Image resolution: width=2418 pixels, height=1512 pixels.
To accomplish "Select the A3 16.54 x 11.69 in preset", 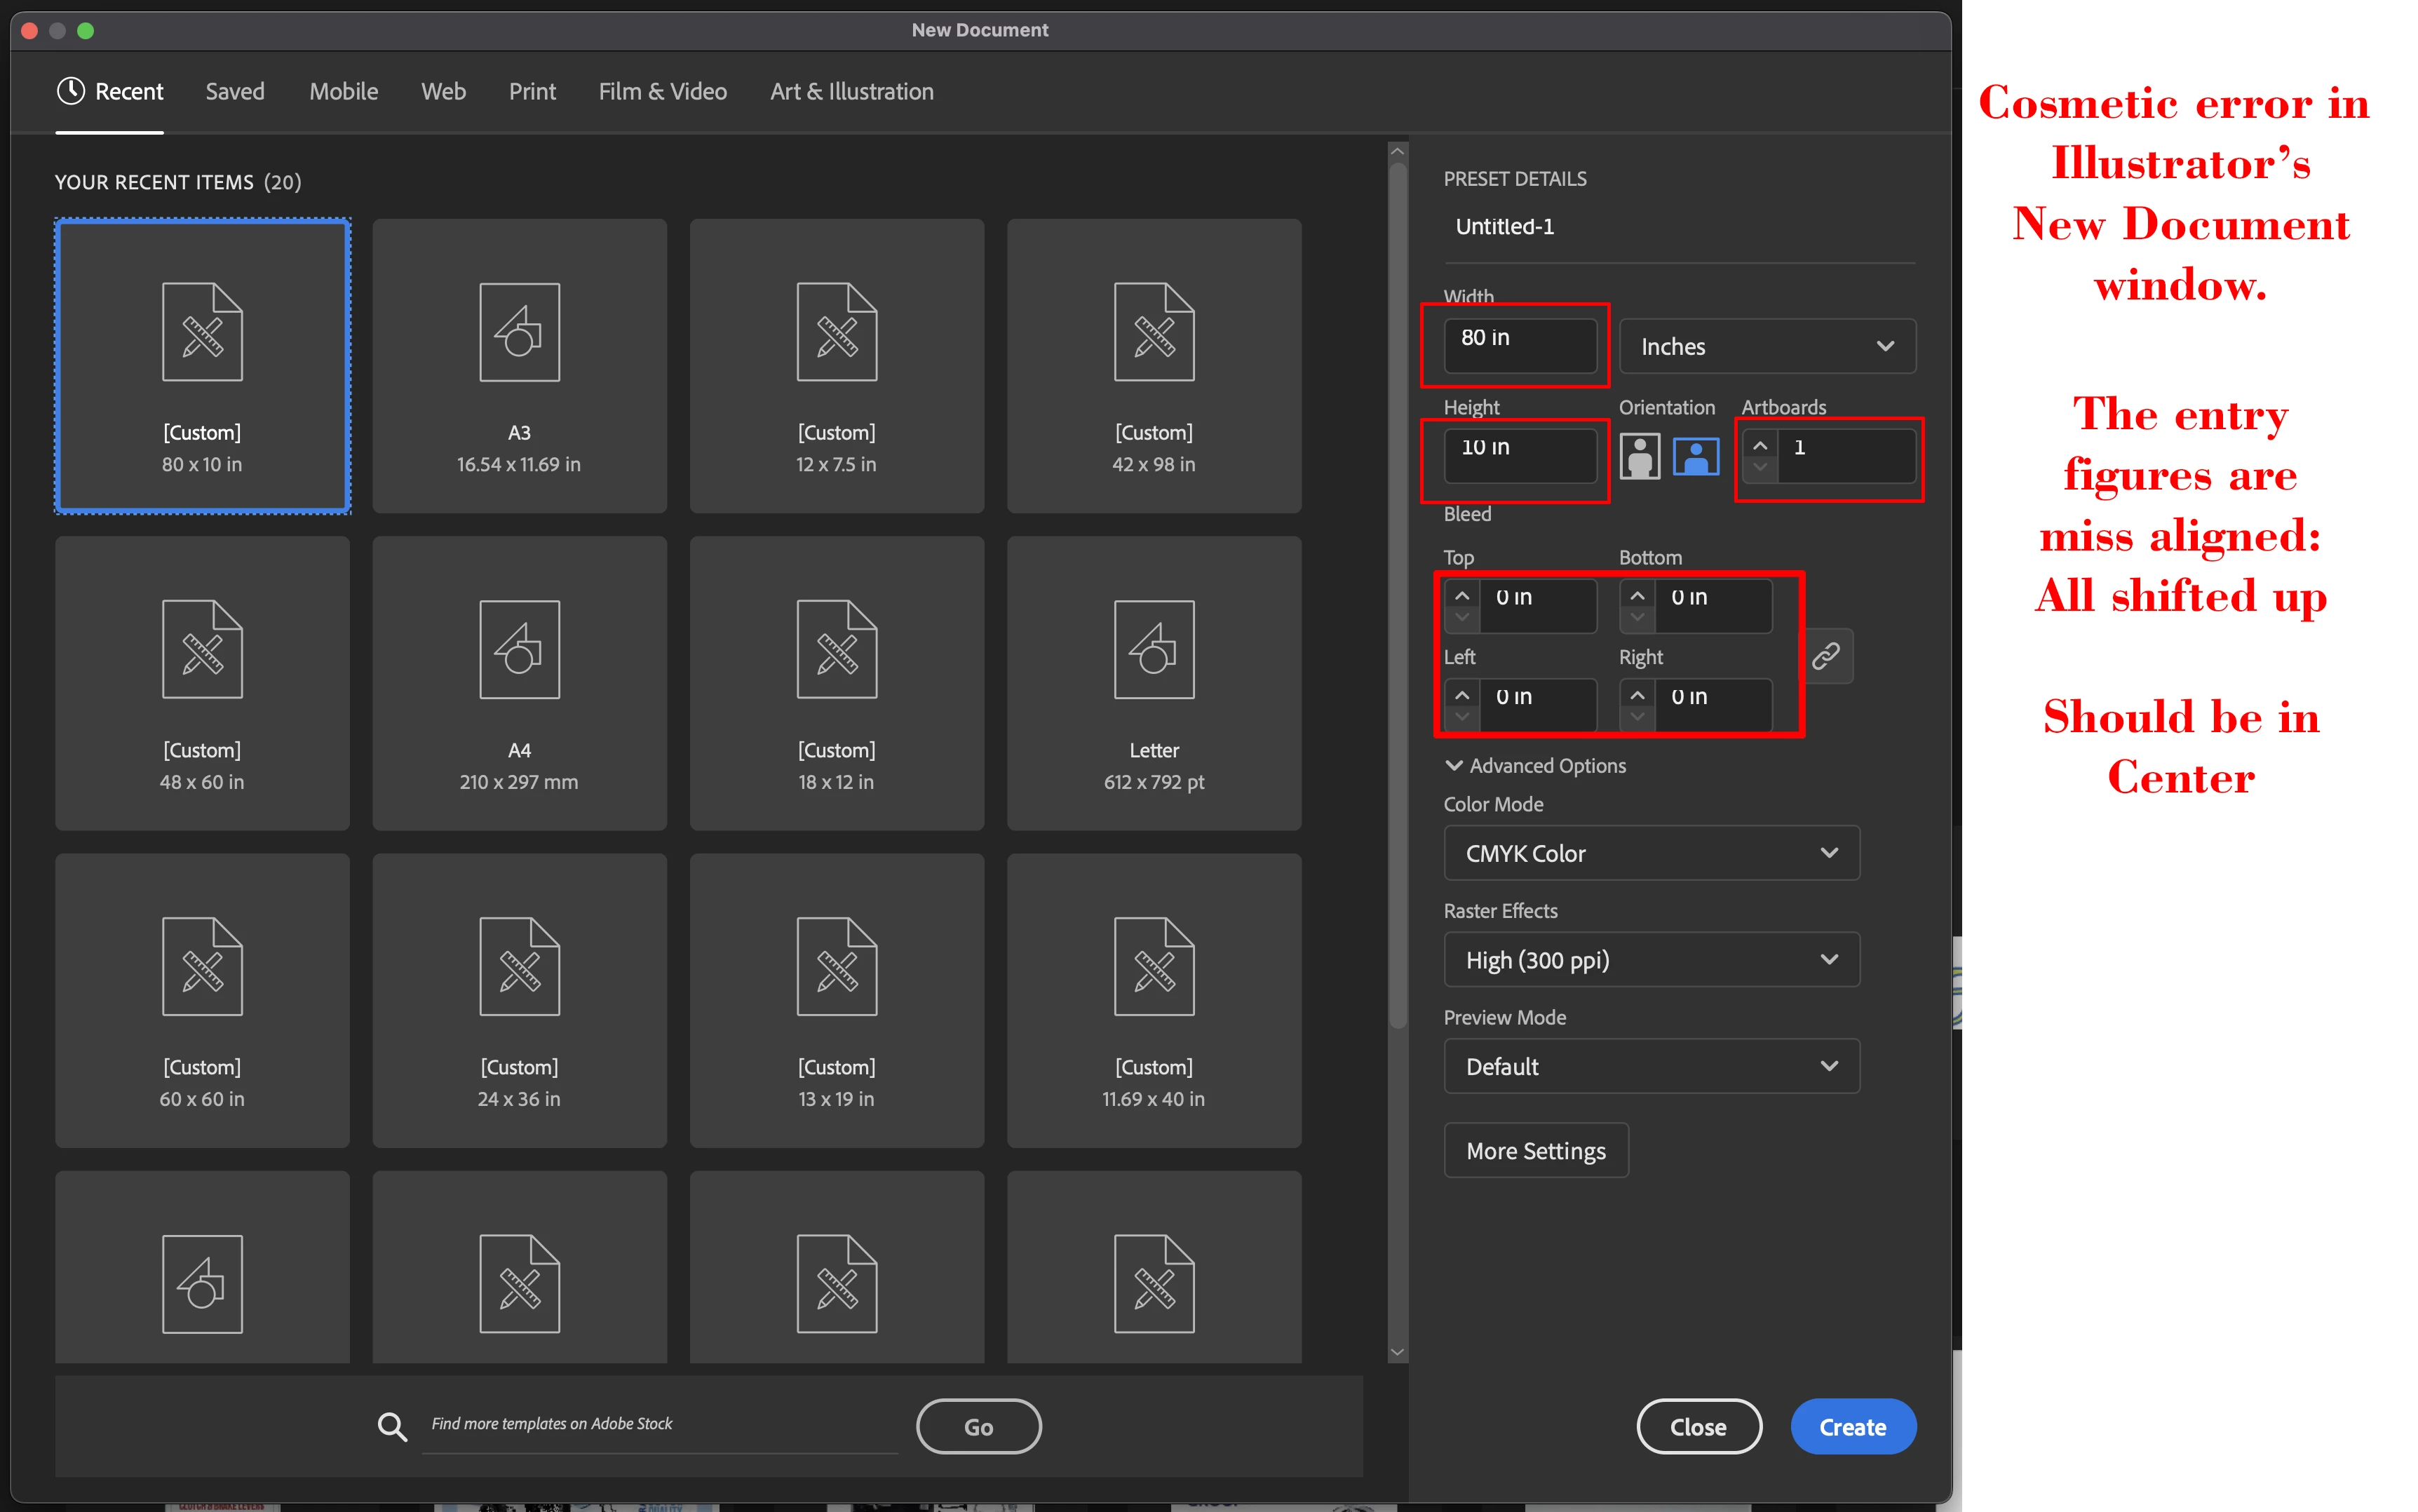I will pyautogui.click(x=519, y=366).
